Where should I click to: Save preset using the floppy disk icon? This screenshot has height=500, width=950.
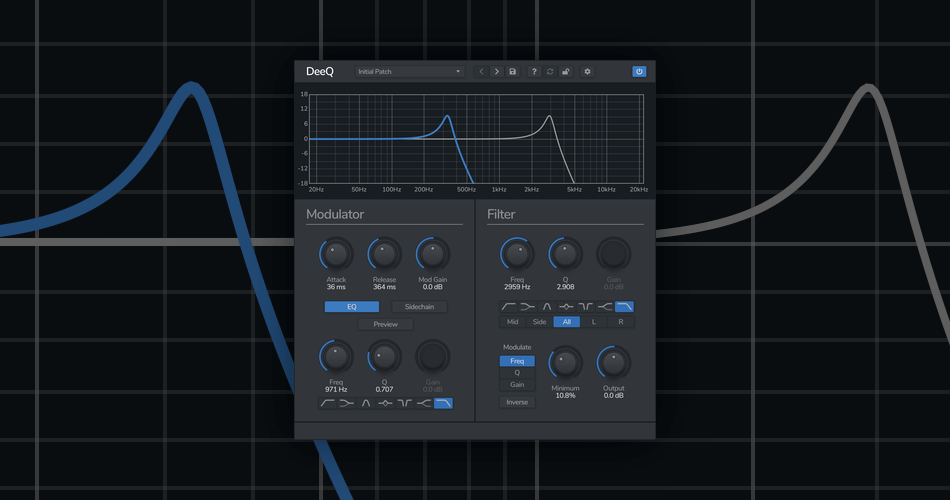click(513, 72)
